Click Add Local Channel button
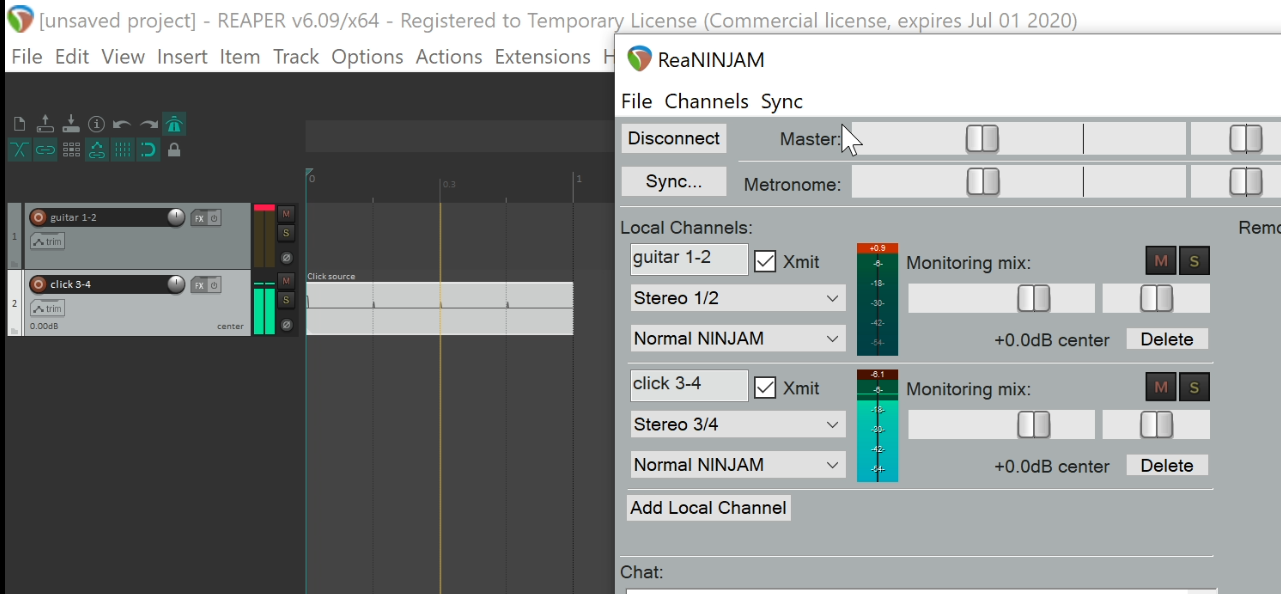Screen dimensions: 1281x594 tap(708, 507)
